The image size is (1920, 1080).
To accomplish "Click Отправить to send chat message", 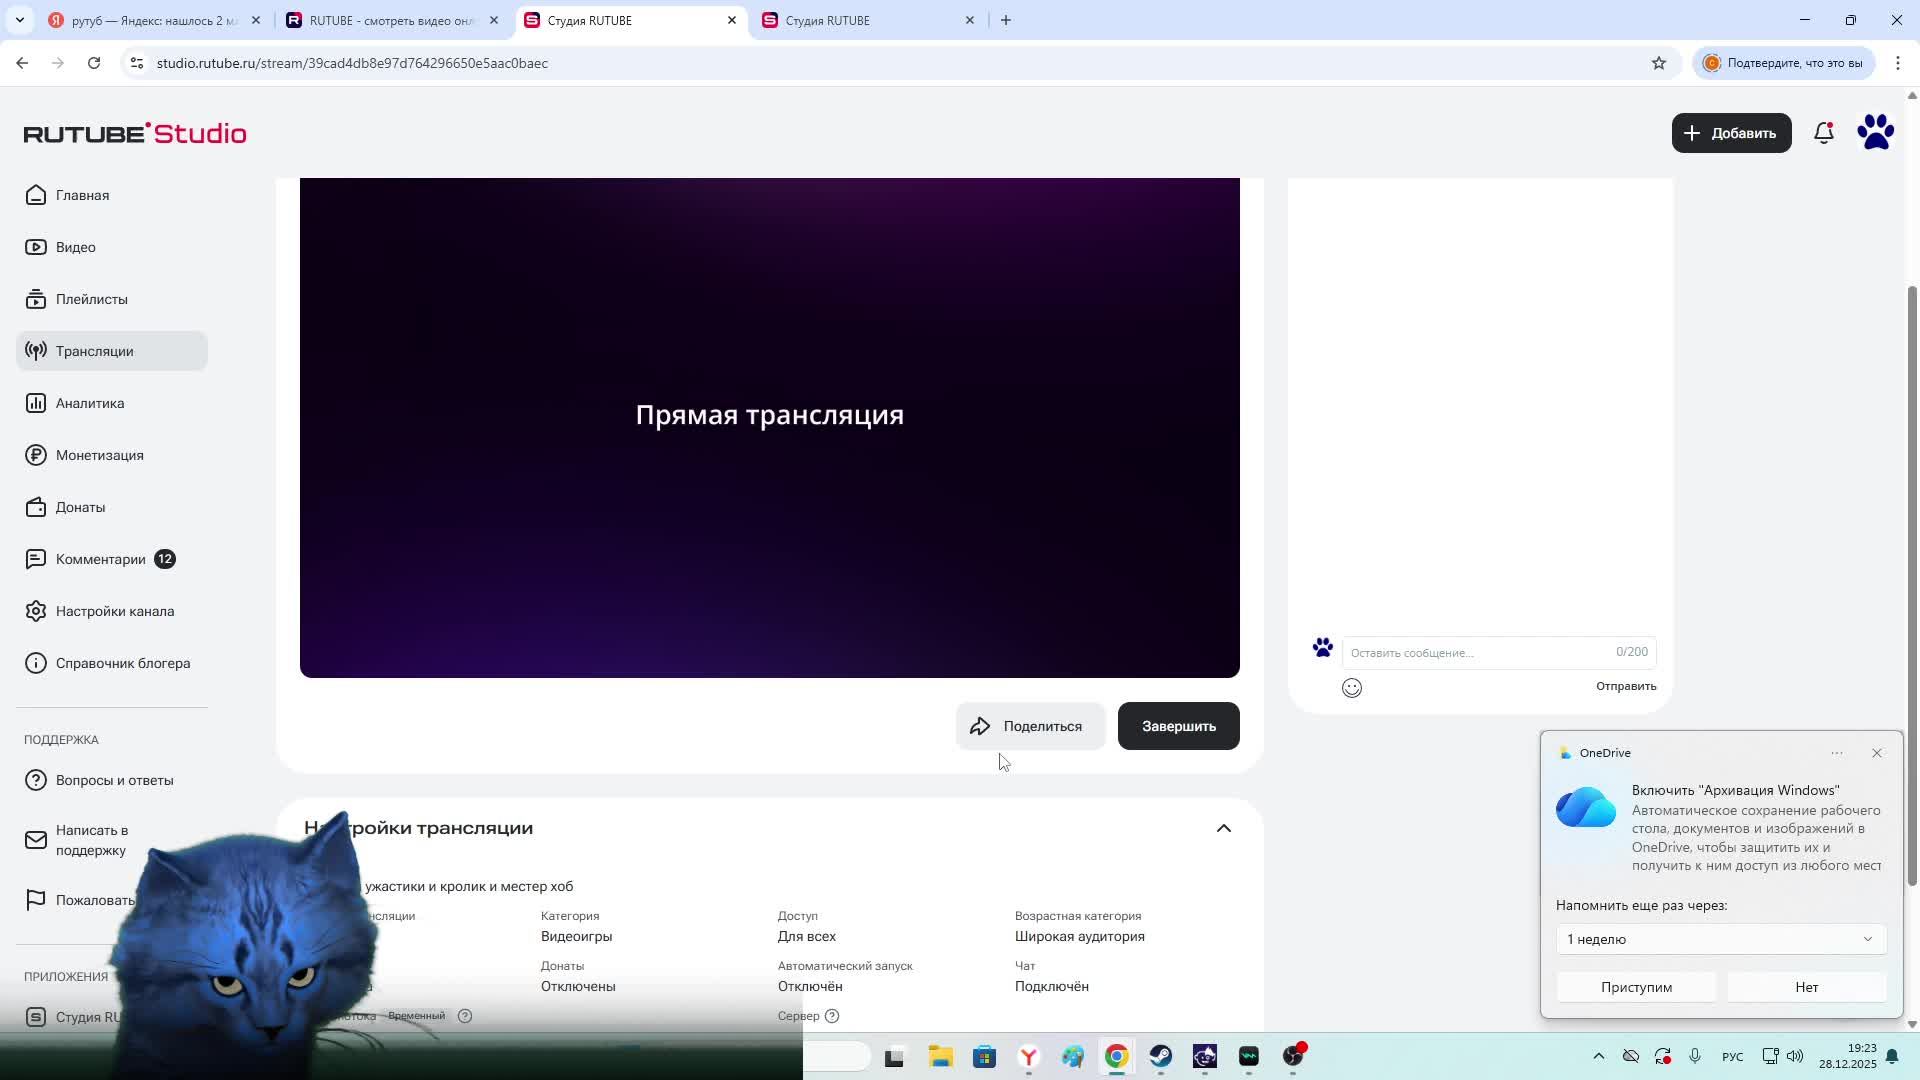I will pos(1625,686).
